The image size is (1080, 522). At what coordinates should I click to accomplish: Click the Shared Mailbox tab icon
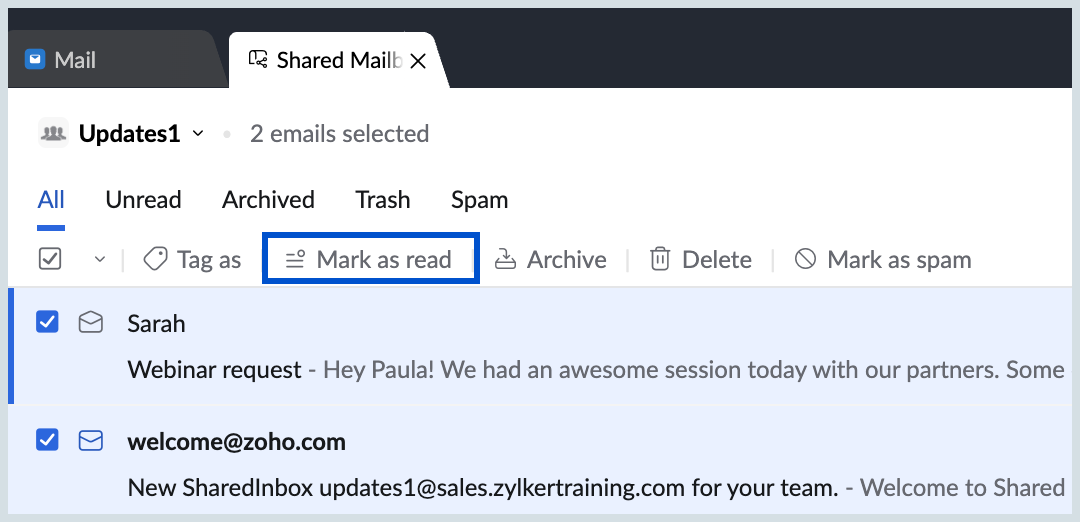click(x=258, y=60)
